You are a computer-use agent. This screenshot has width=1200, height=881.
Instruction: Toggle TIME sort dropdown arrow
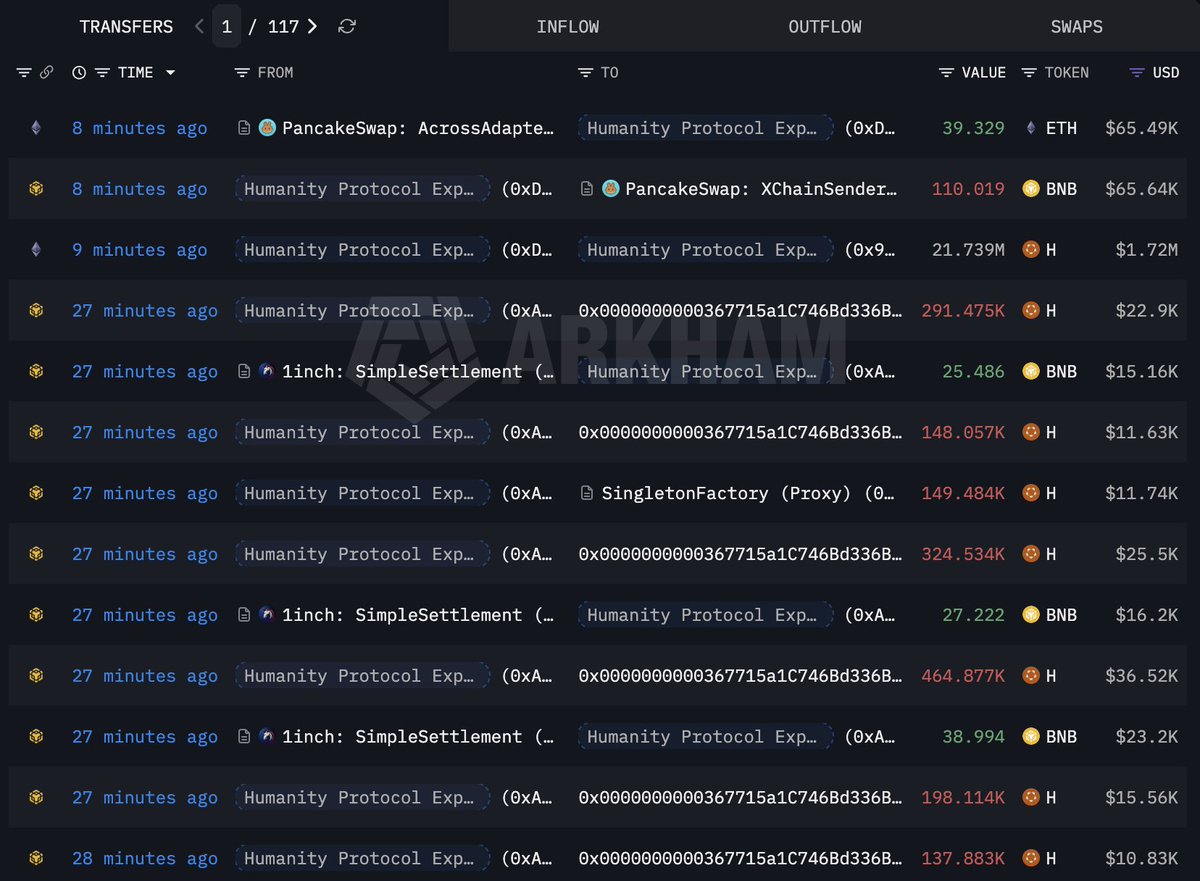[x=170, y=73]
